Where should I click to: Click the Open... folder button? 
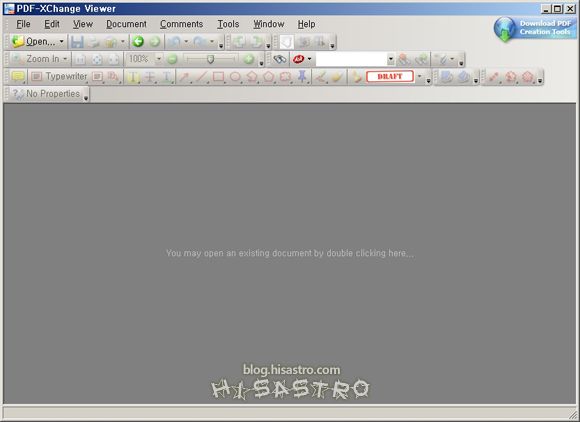pyautogui.click(x=33, y=41)
